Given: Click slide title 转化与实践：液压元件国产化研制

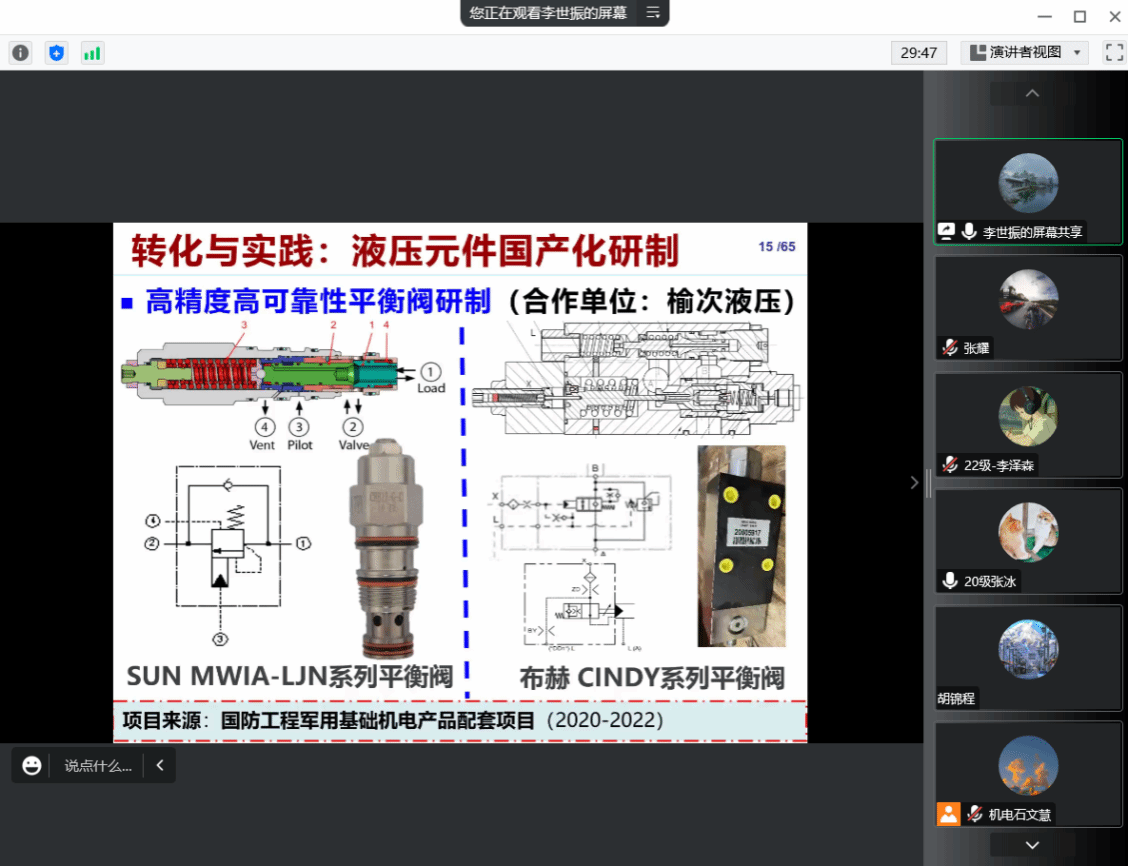Looking at the screenshot, I should click(x=405, y=250).
